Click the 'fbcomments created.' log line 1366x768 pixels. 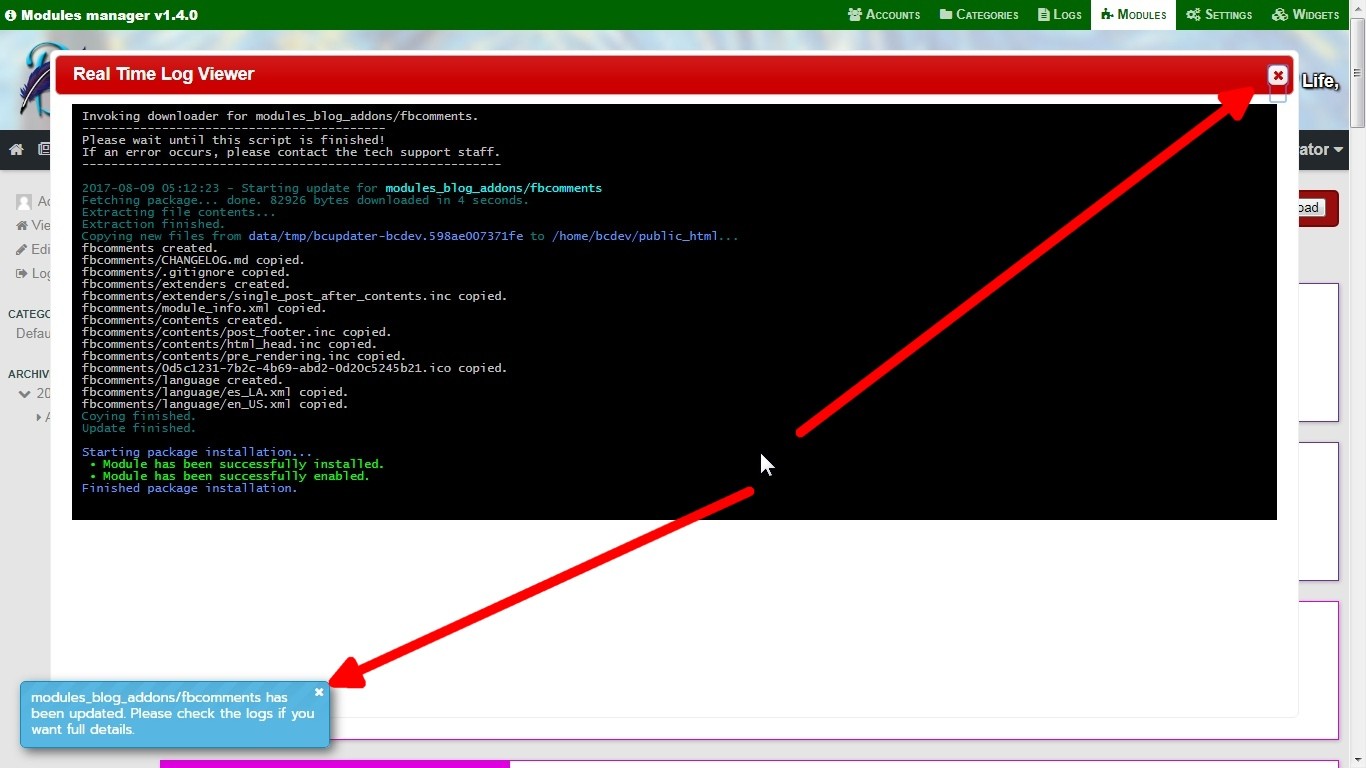149,248
